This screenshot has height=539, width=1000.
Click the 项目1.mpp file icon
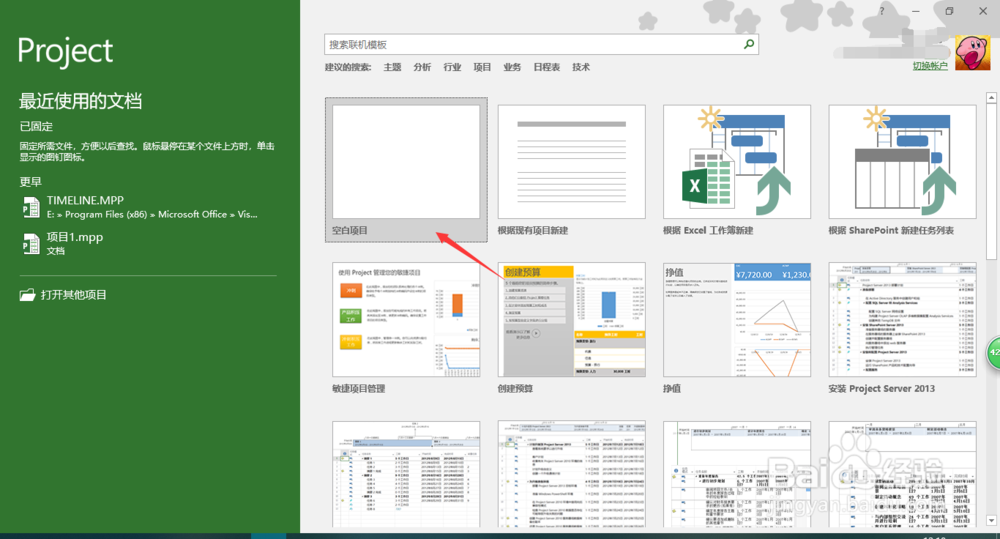coord(31,244)
